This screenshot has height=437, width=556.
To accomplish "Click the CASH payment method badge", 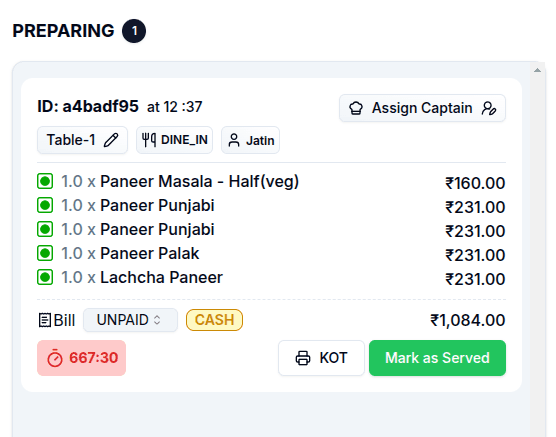I will (x=214, y=320).
